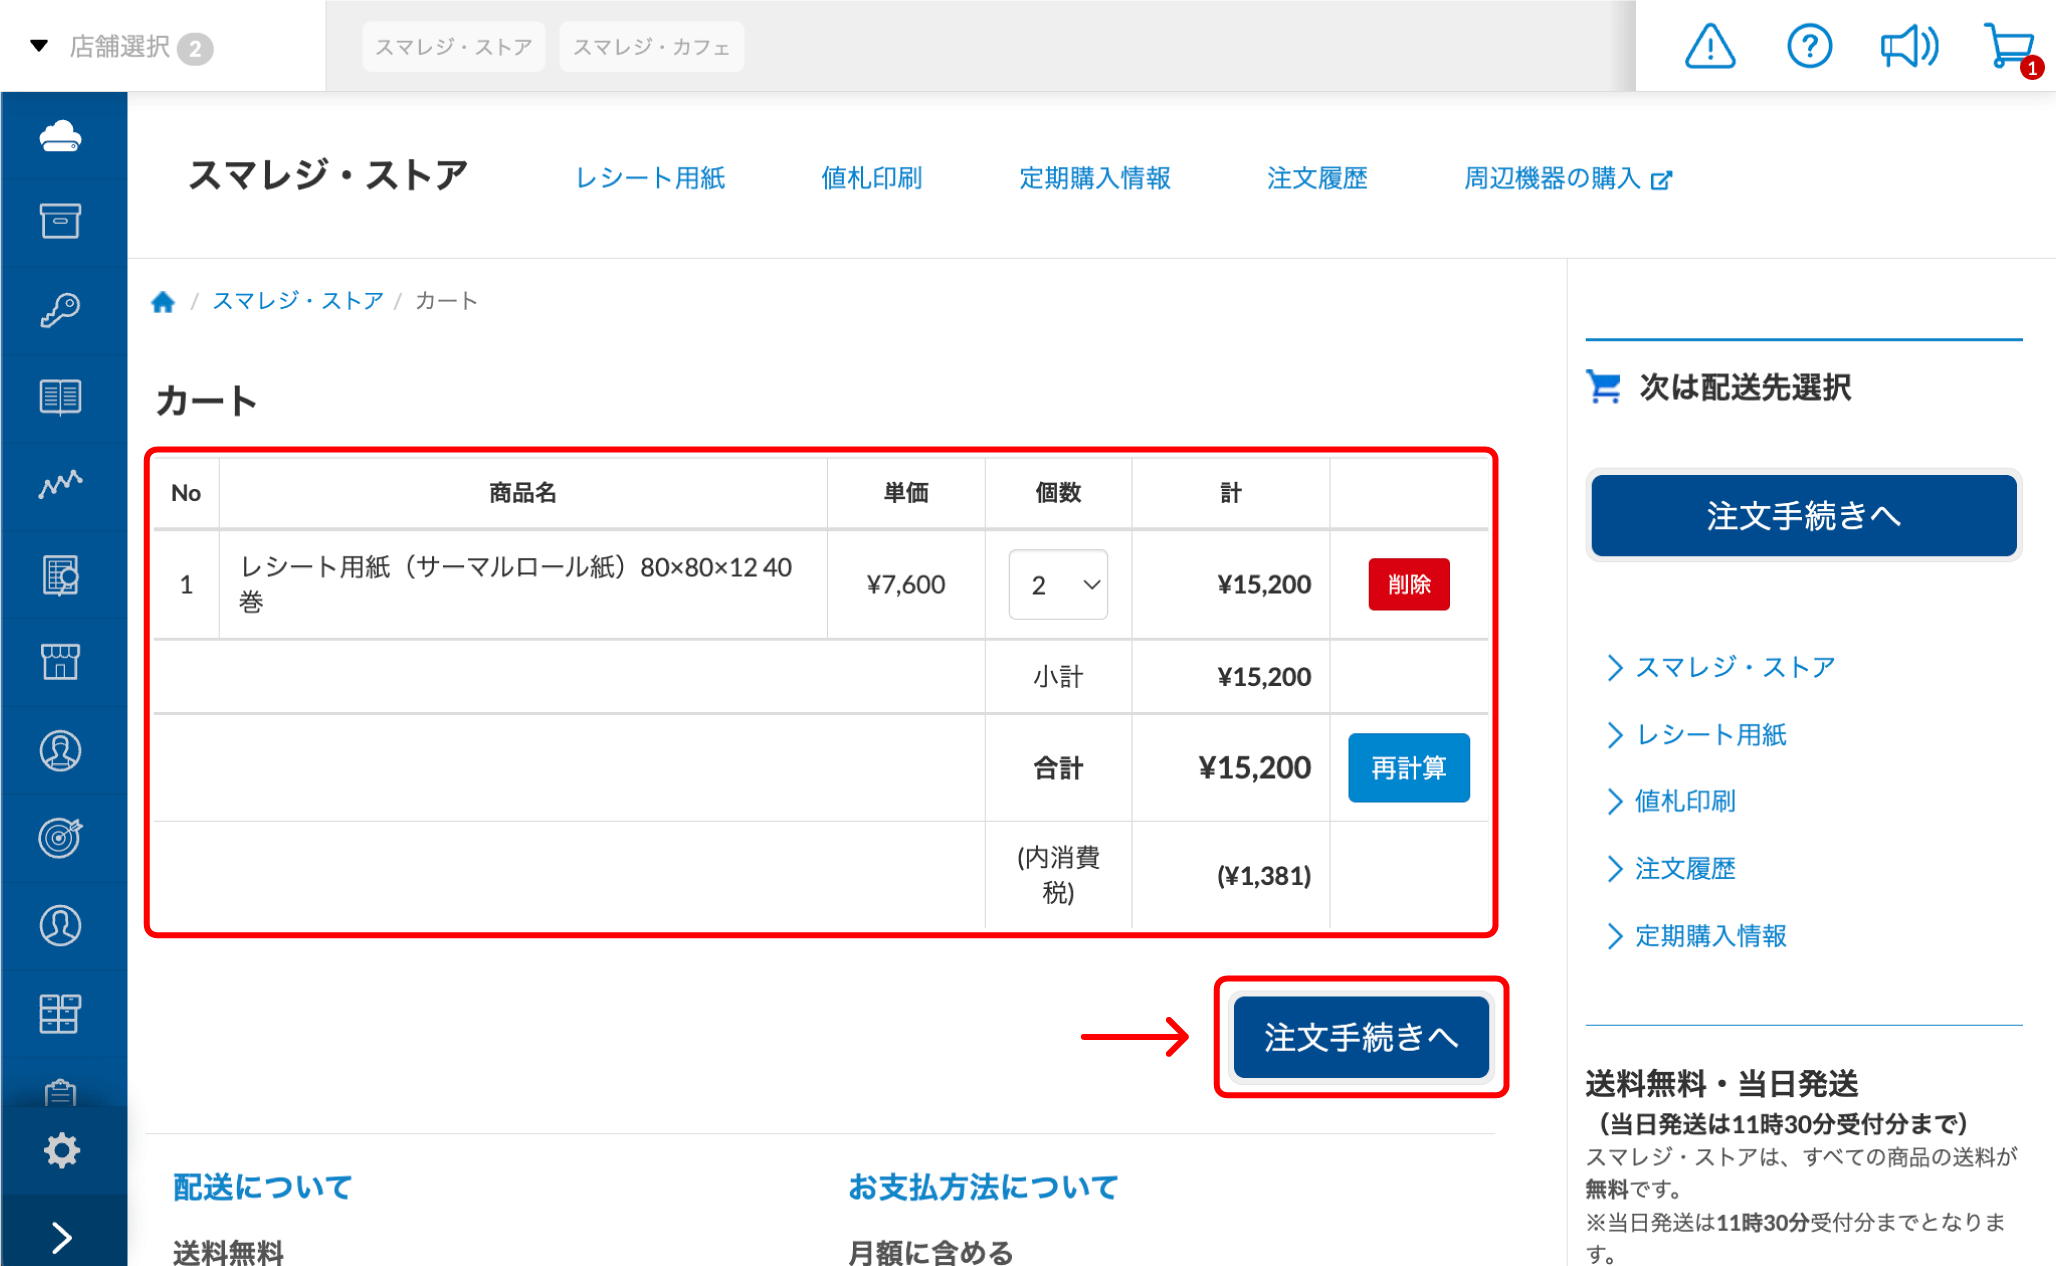Open the announcements megaphone icon
2056x1266 pixels.
(1909, 46)
